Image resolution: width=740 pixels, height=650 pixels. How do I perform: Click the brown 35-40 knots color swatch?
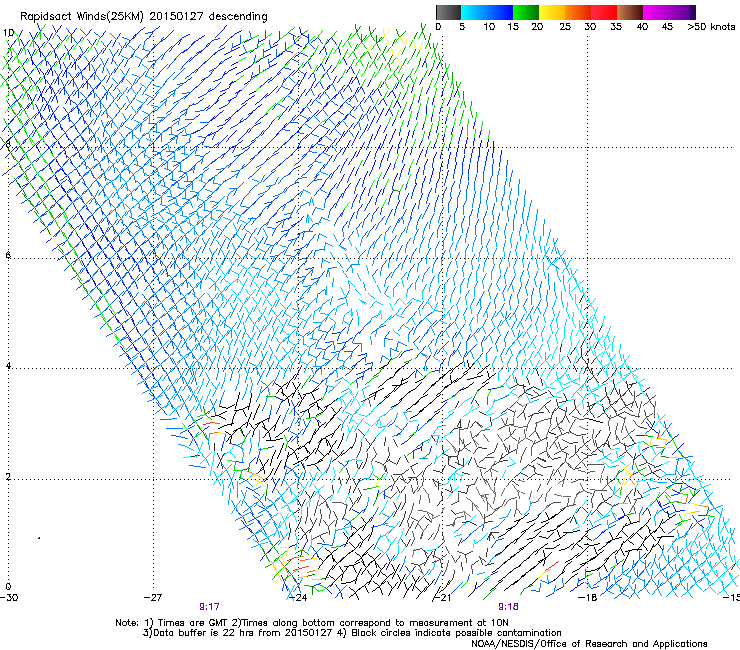630,12
